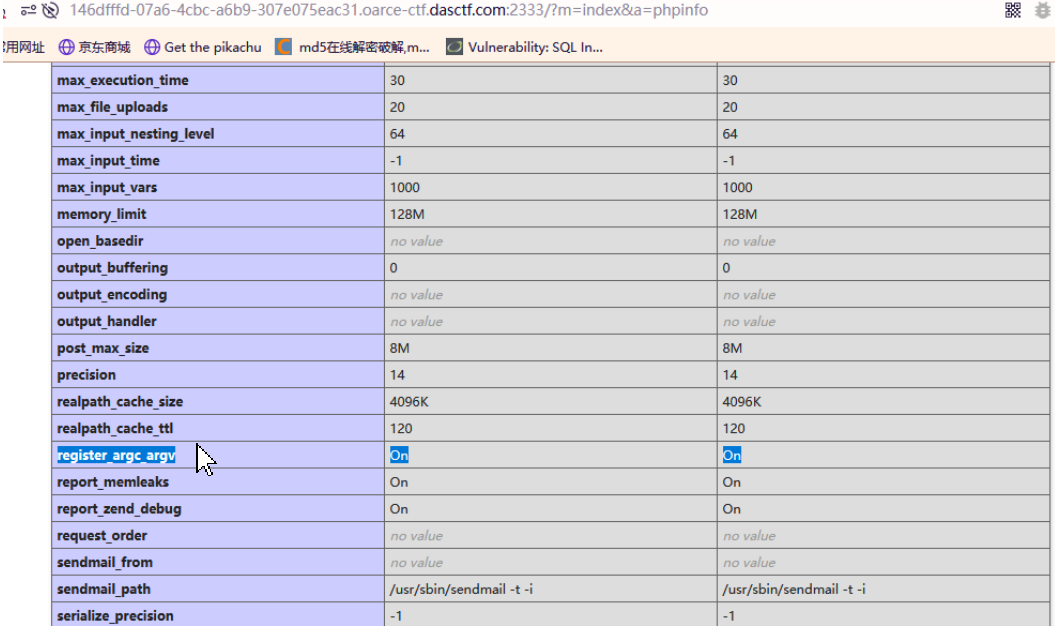
Task: Click the local value 30 for max_execution_time
Action: [x=397, y=80]
